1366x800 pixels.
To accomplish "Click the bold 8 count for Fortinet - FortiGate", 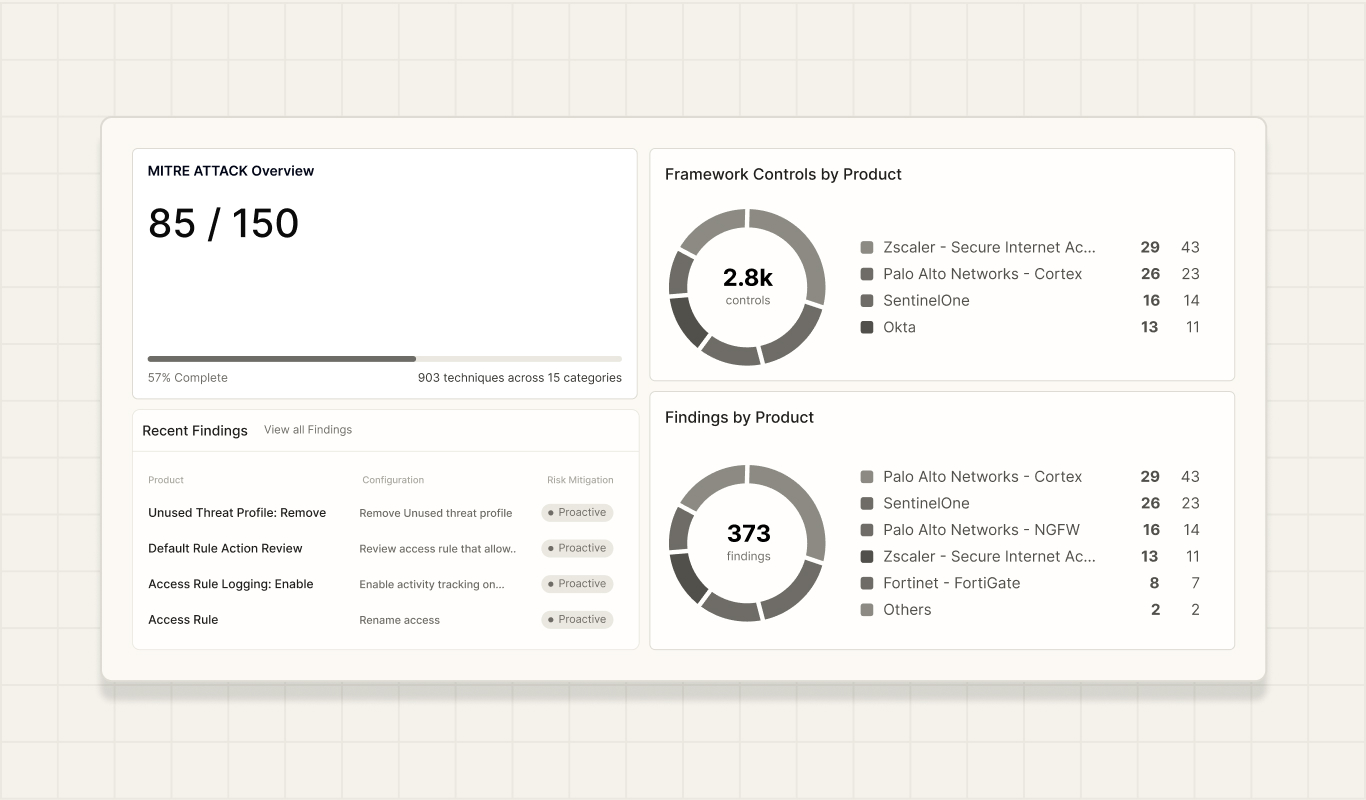I will 1154,583.
